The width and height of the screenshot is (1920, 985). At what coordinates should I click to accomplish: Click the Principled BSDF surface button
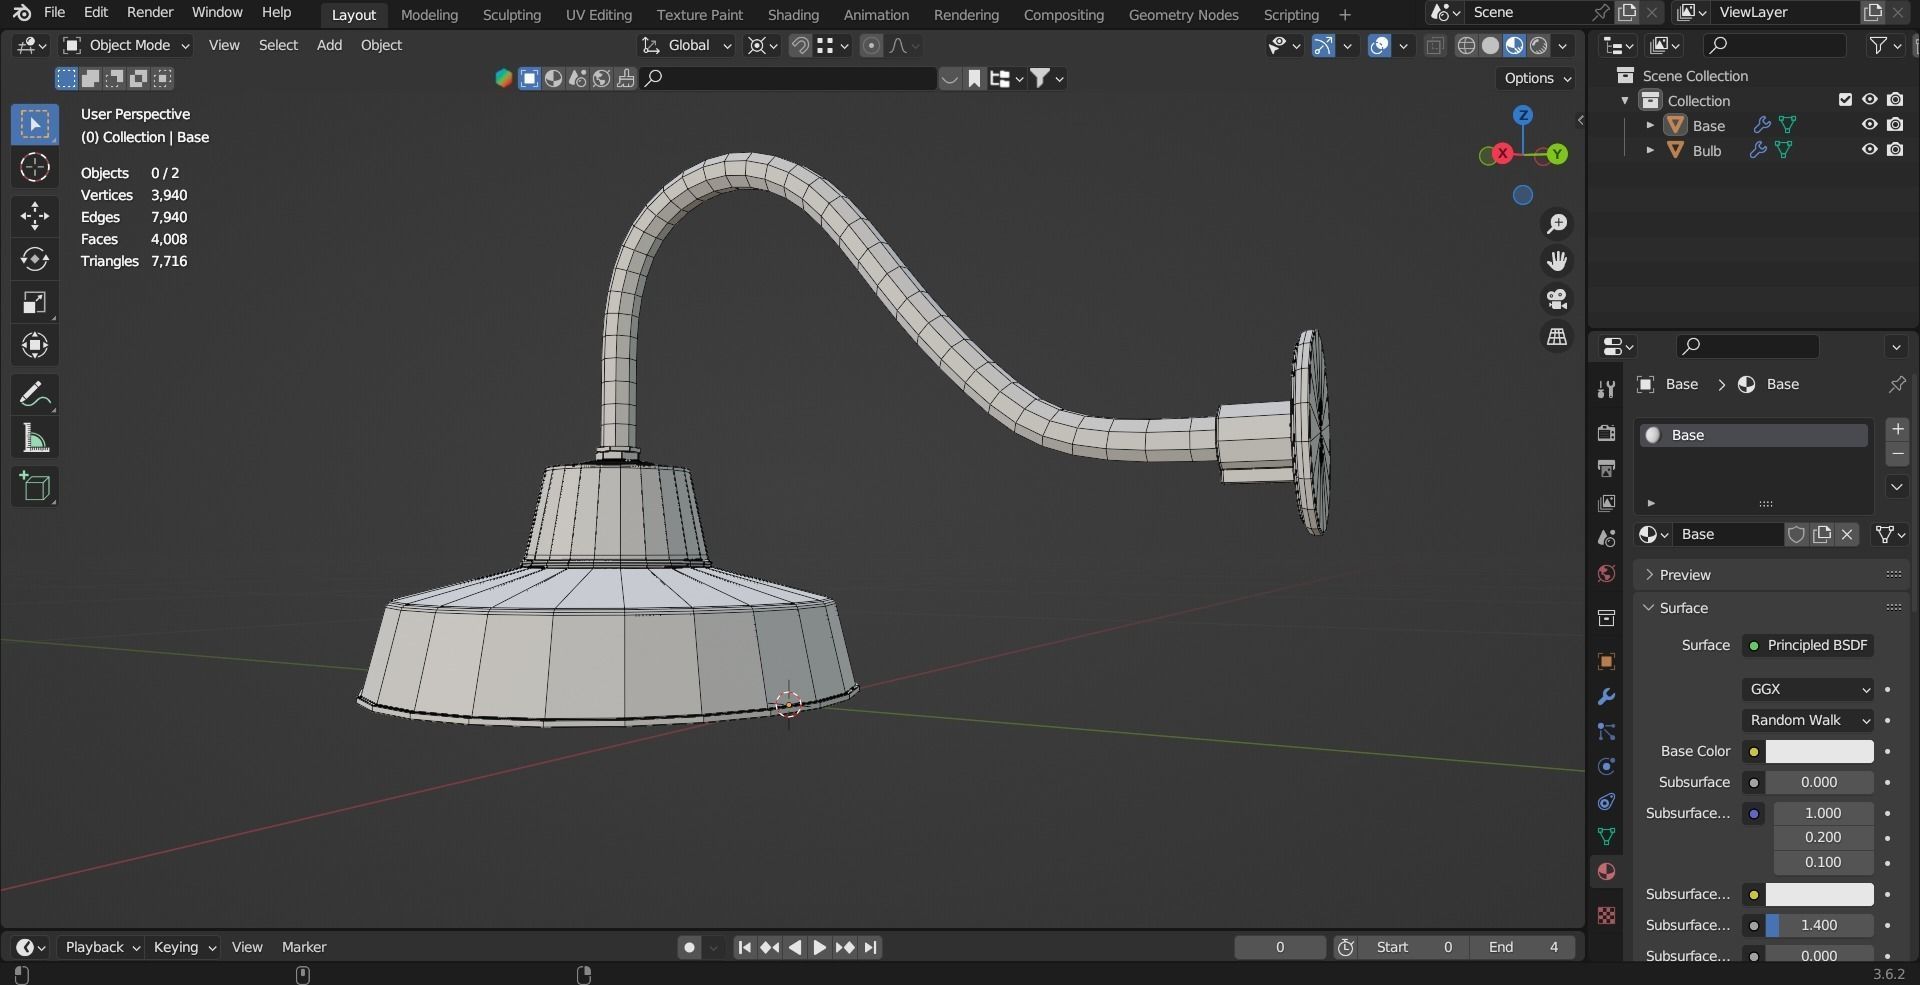(1808, 645)
